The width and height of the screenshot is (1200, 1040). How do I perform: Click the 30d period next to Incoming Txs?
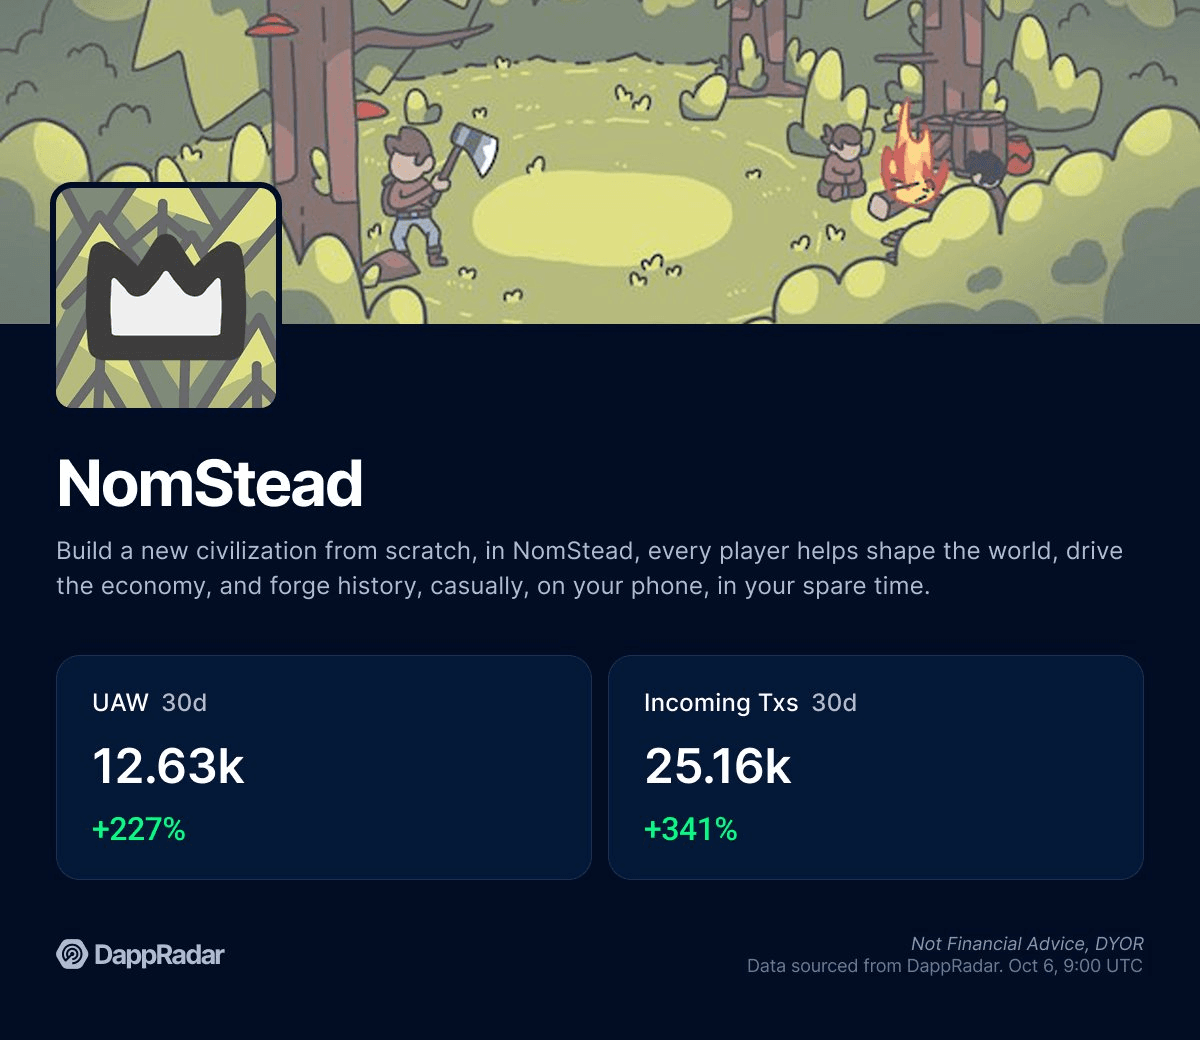(834, 703)
